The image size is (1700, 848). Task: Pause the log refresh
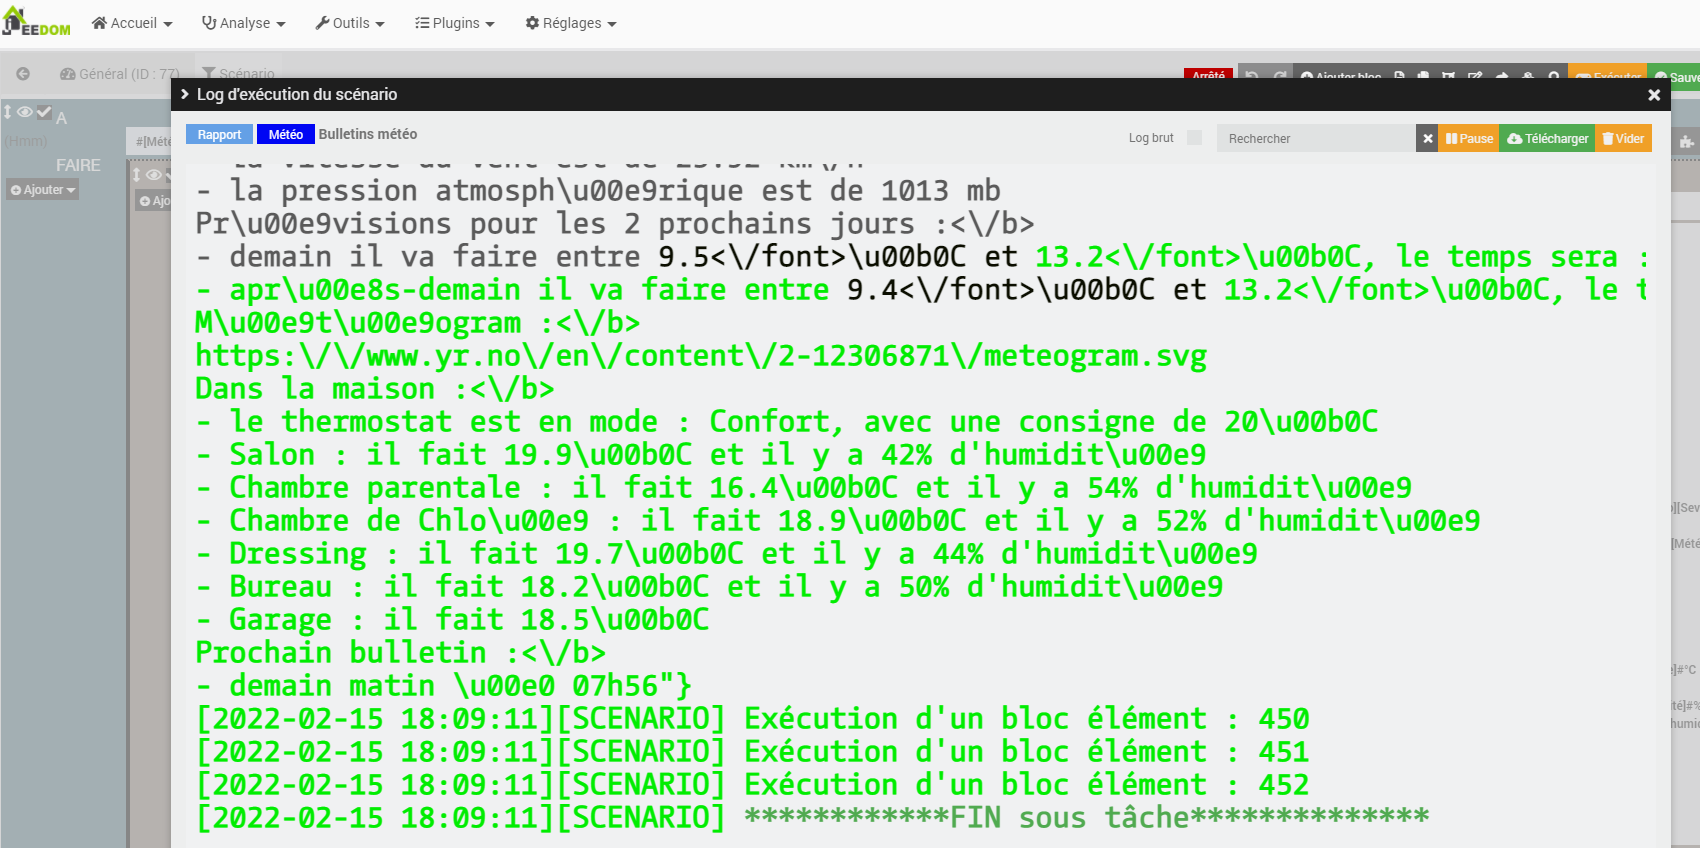coord(1469,138)
